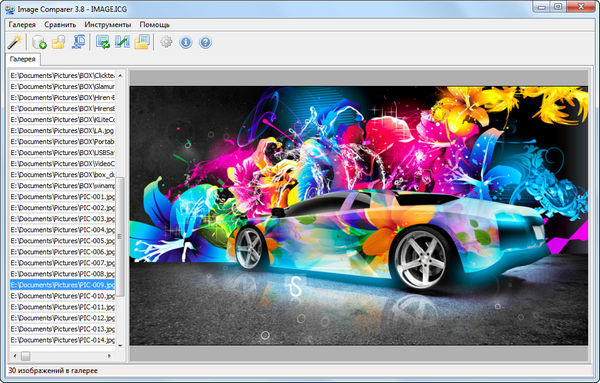Select PIC-002.jpg in the list
This screenshot has height=383, width=600.
tap(62, 208)
